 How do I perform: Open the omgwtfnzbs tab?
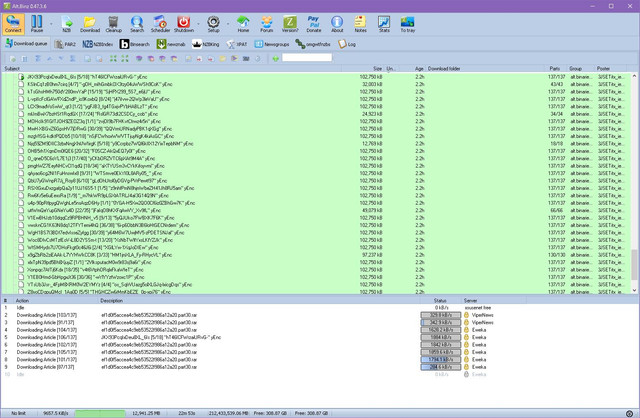[x=313, y=44]
